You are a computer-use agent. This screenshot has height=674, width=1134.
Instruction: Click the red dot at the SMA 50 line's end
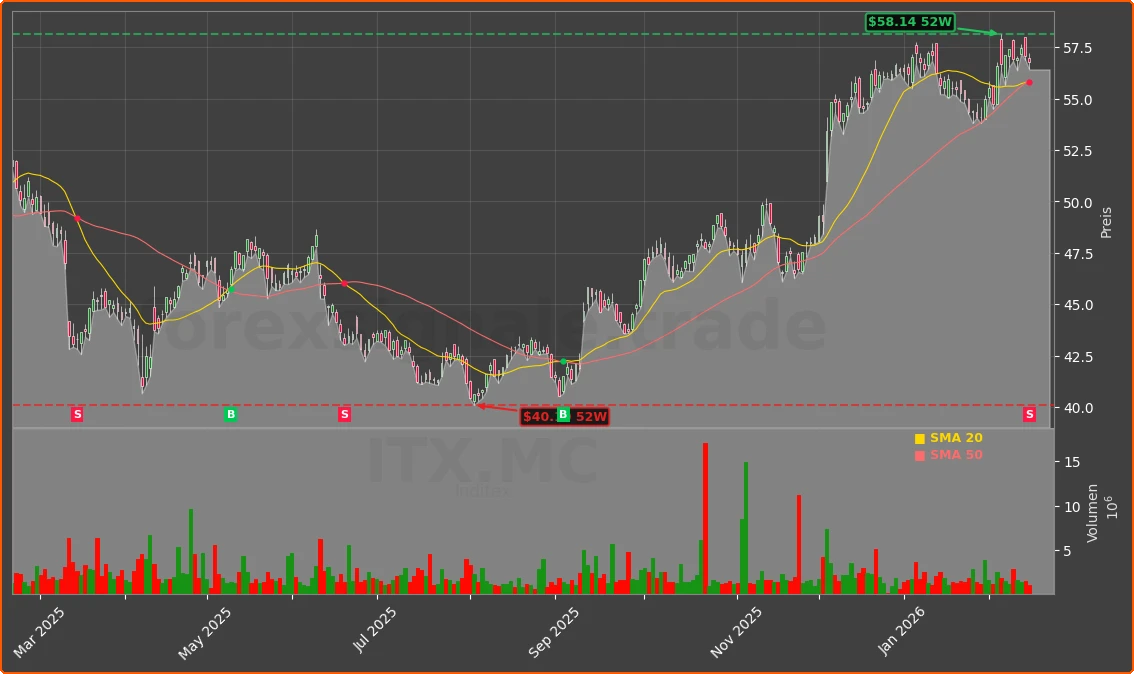[x=1028, y=84]
